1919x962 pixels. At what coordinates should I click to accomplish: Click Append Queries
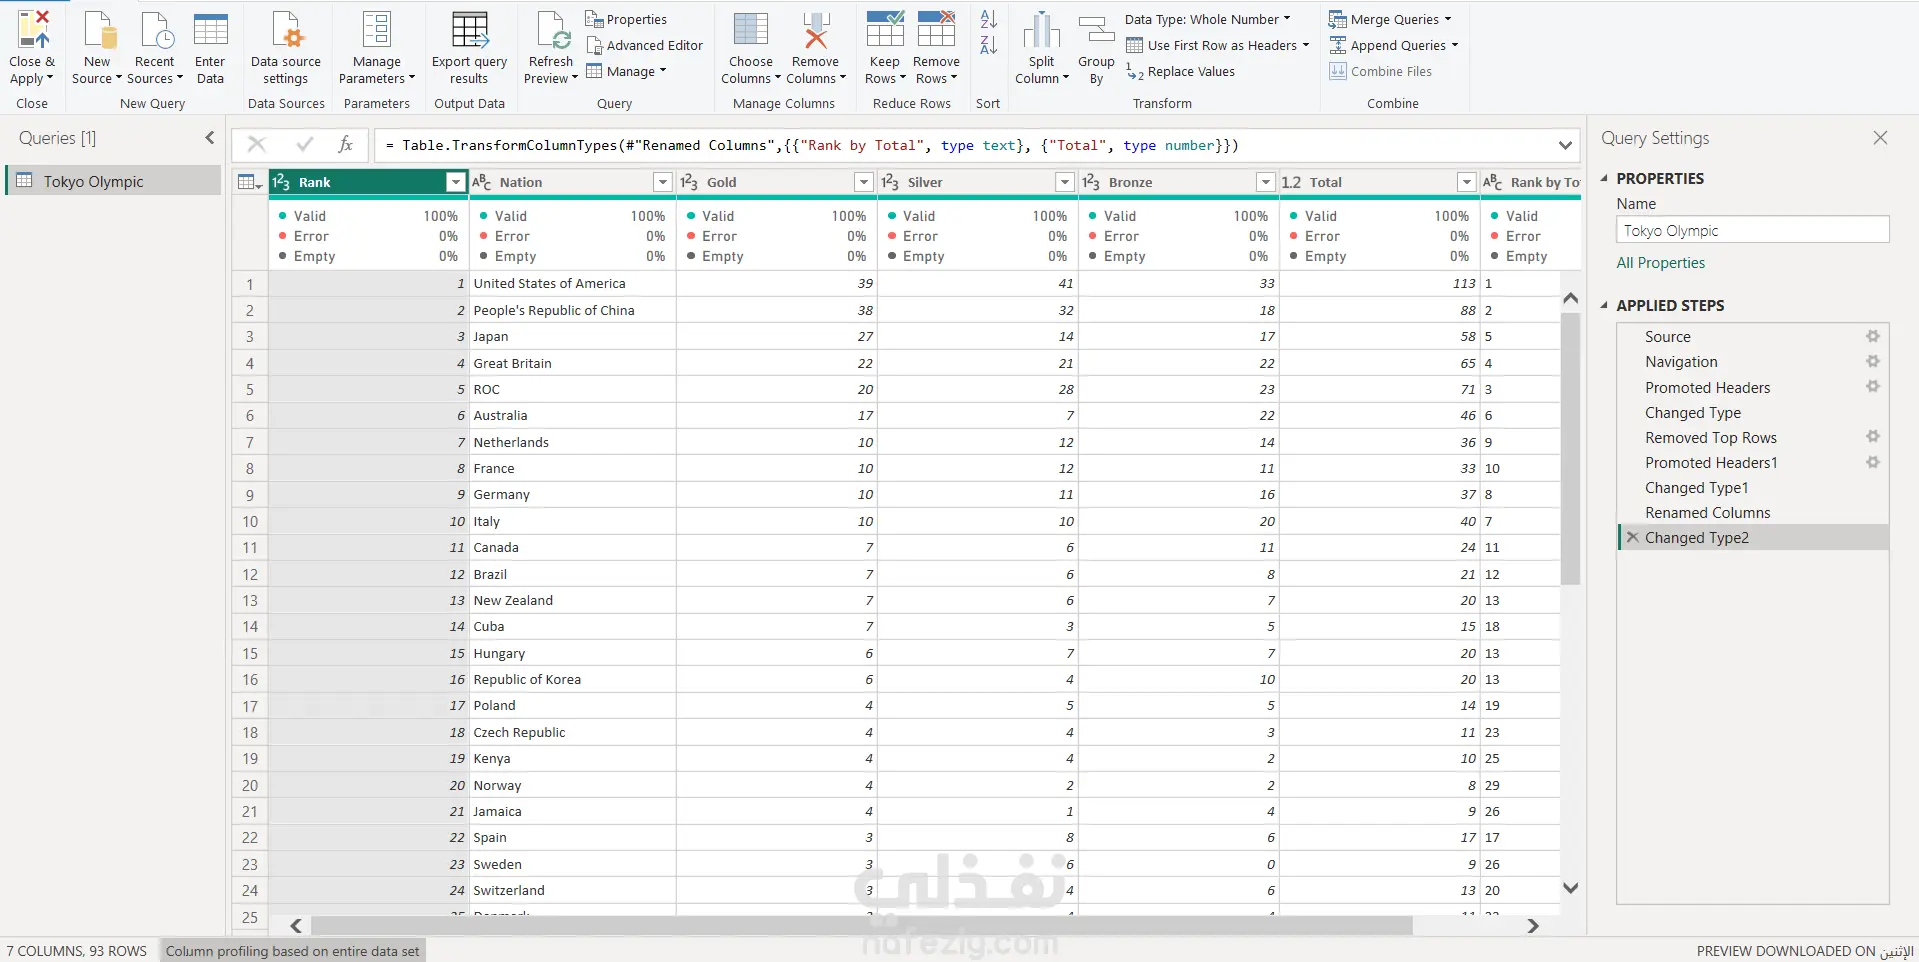click(x=1394, y=45)
